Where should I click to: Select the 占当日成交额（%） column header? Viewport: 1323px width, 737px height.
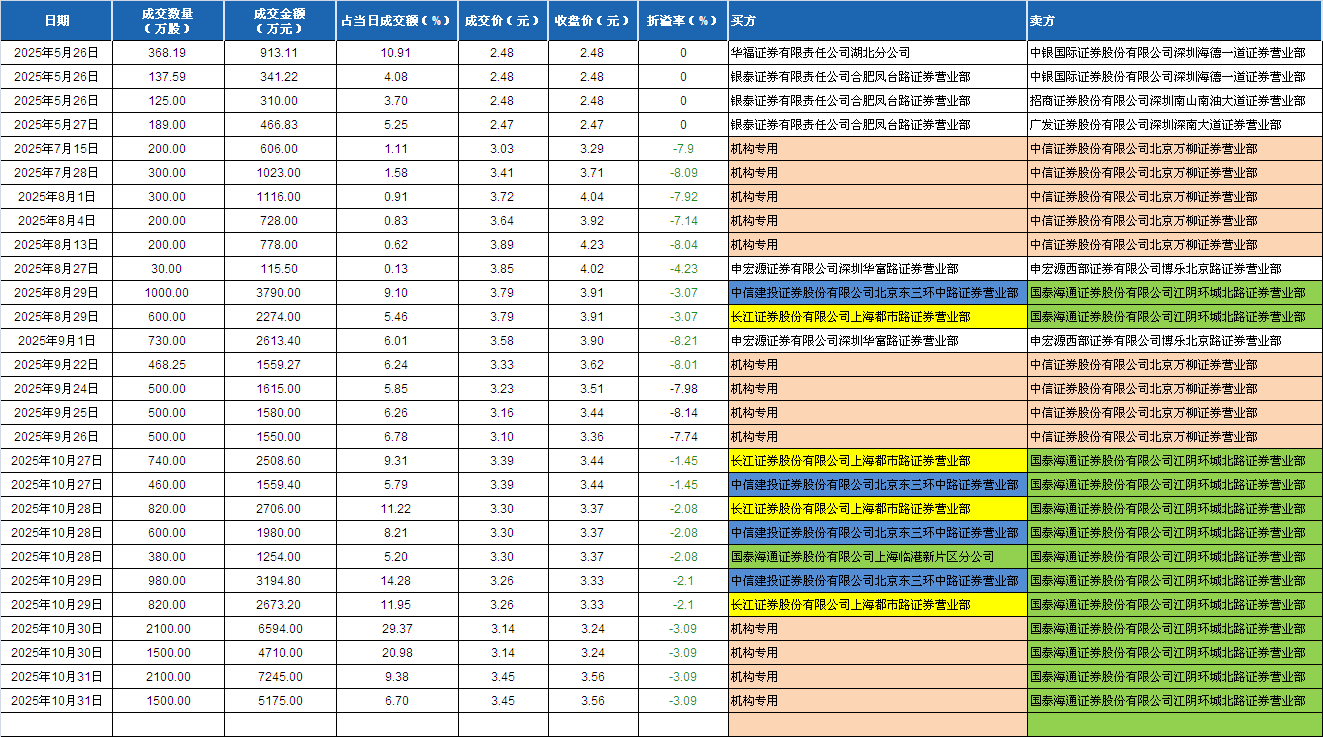(397, 20)
